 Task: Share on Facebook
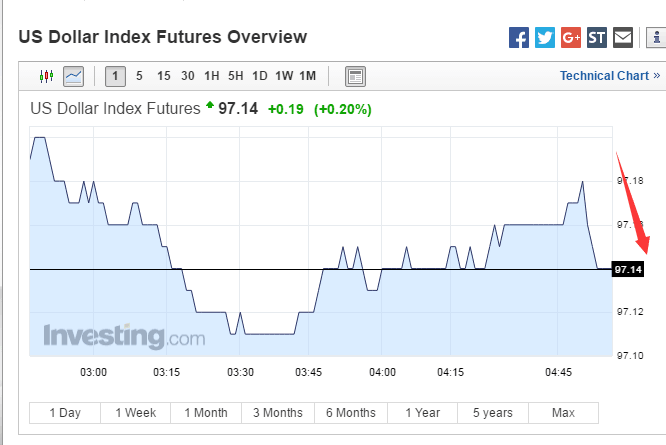coord(519,38)
